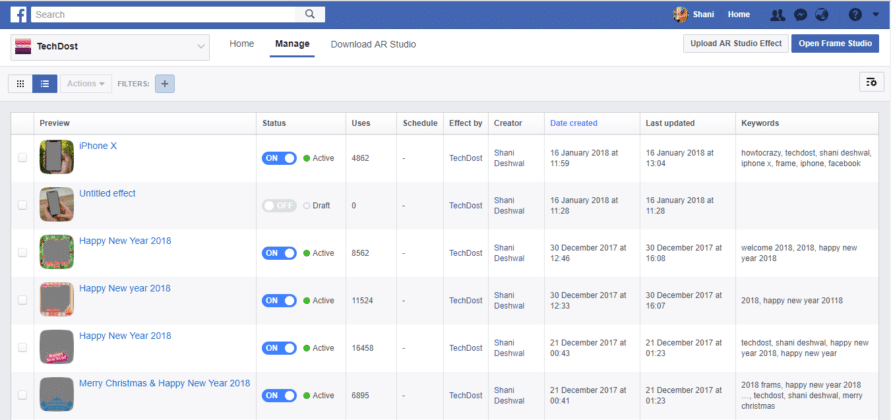
Task: Click the search magnifier icon
Action: (312, 15)
